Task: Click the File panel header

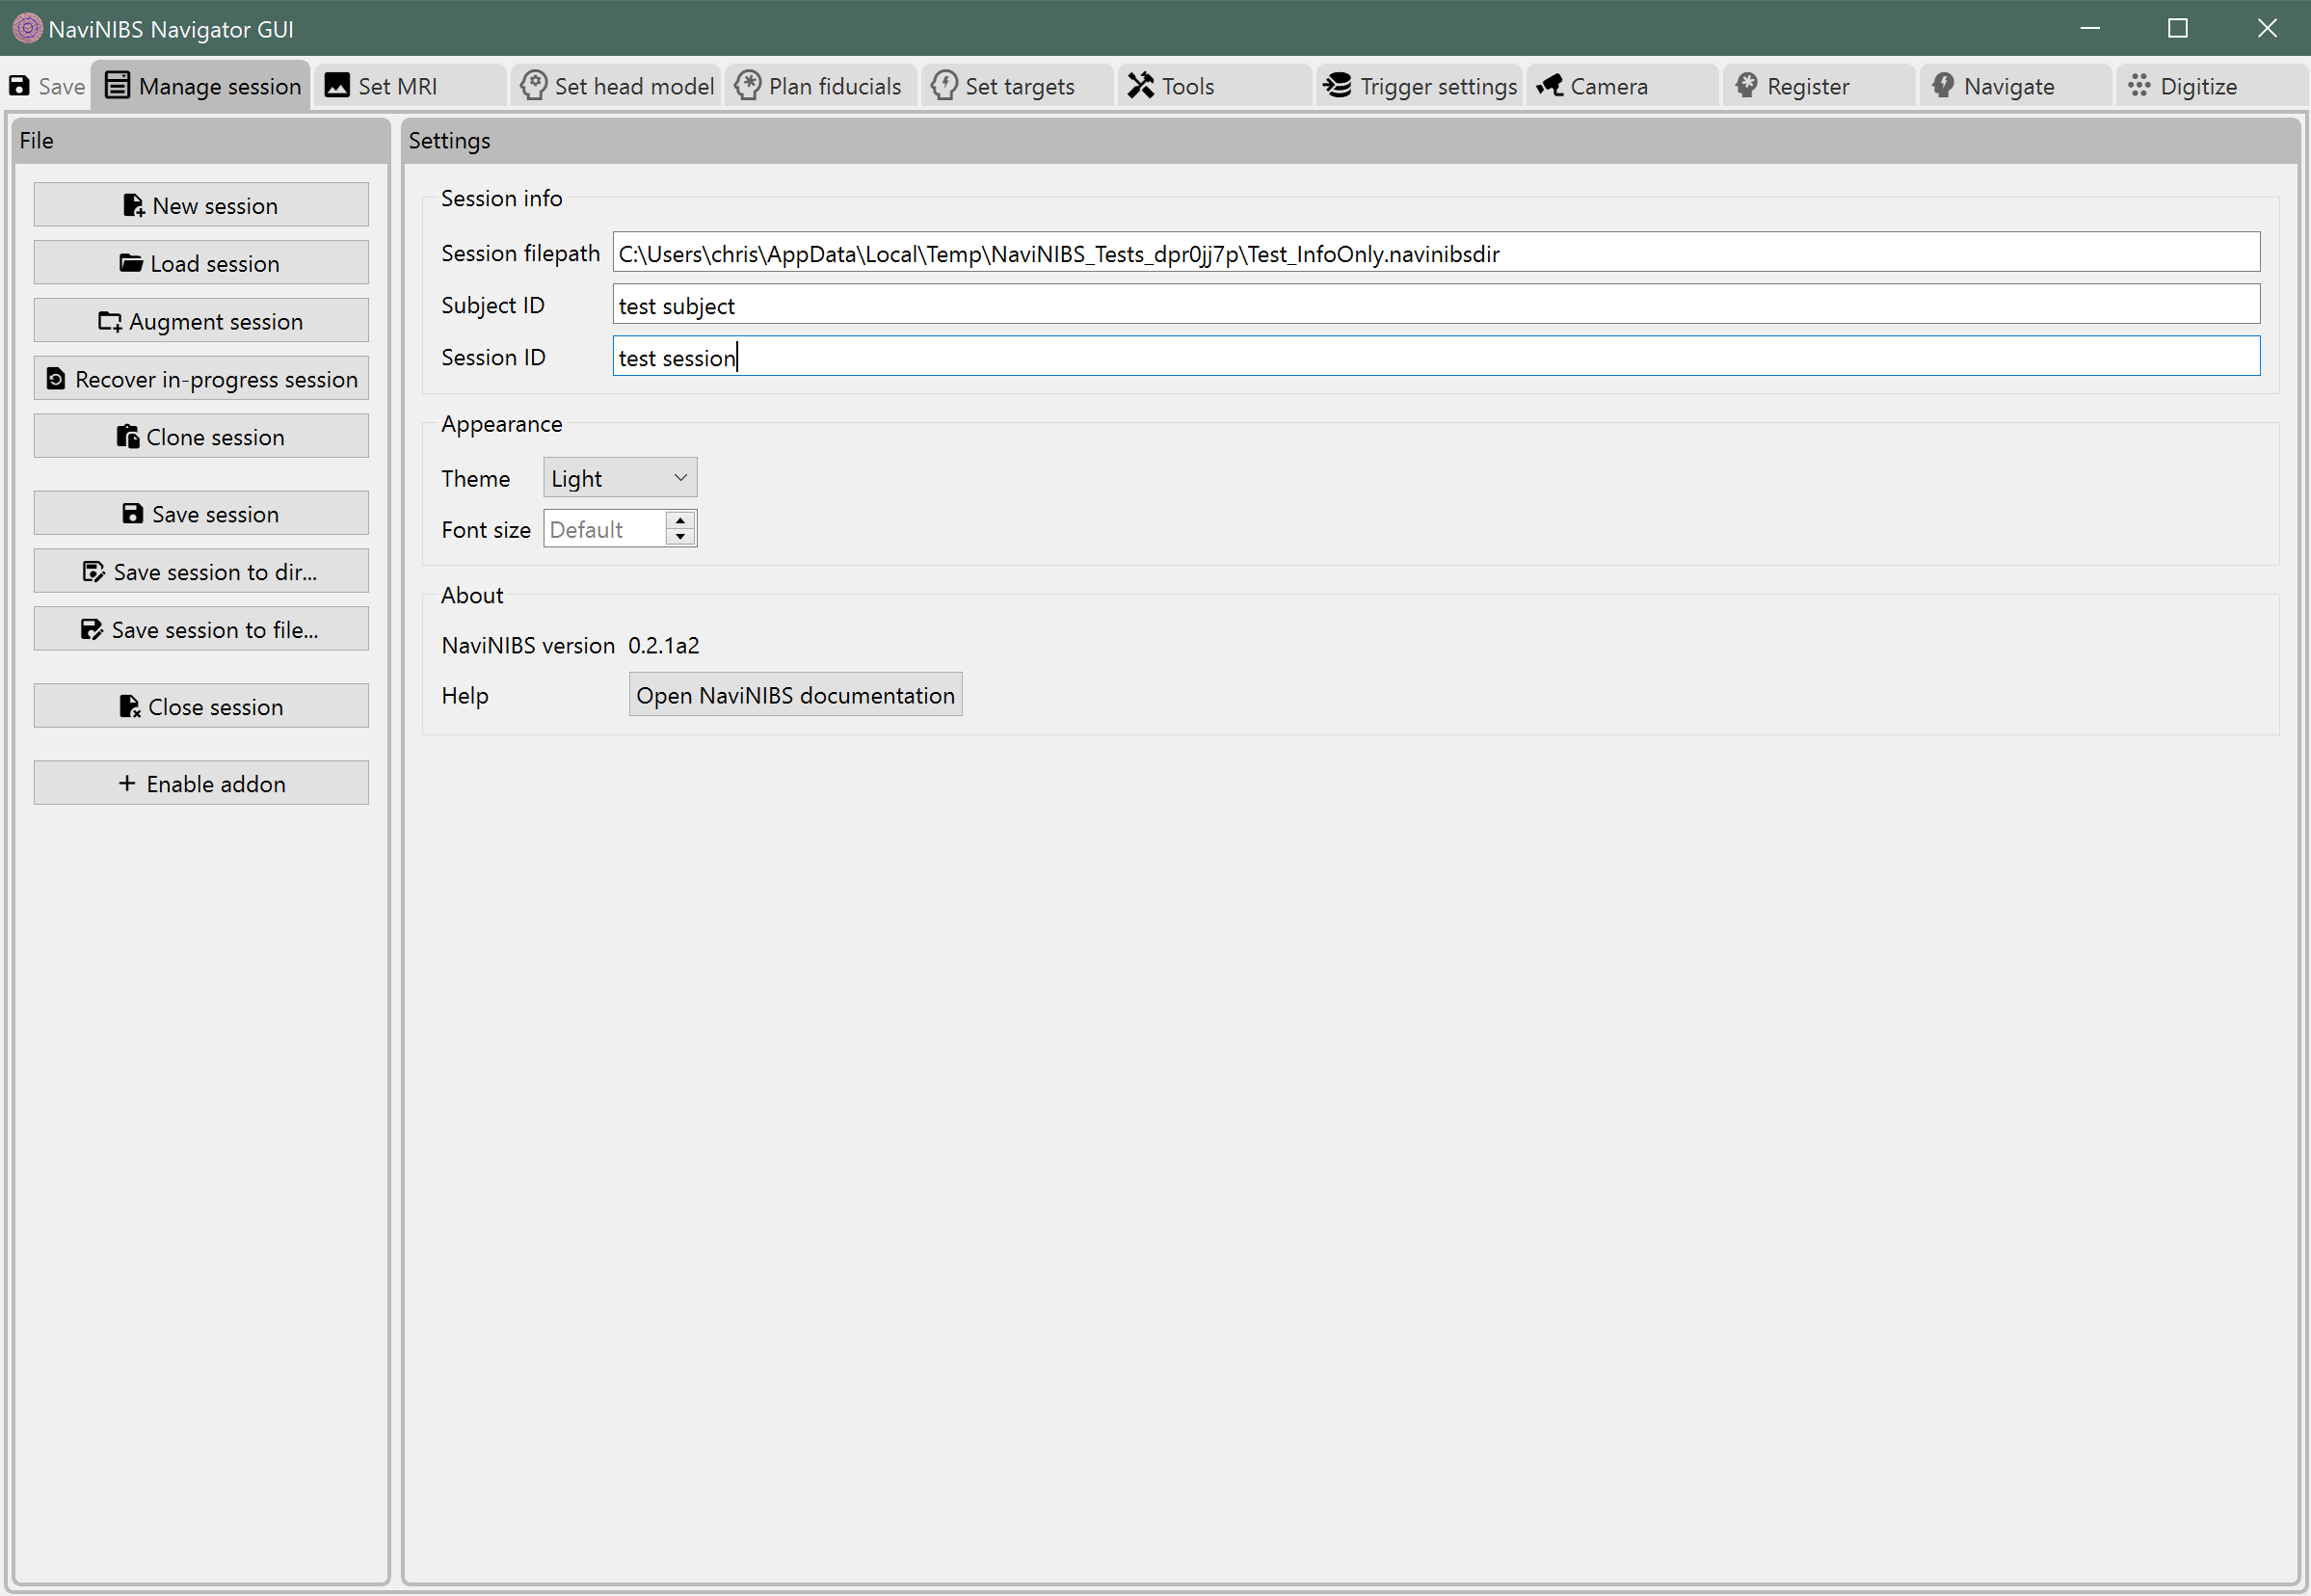Action: pyautogui.click(x=201, y=140)
